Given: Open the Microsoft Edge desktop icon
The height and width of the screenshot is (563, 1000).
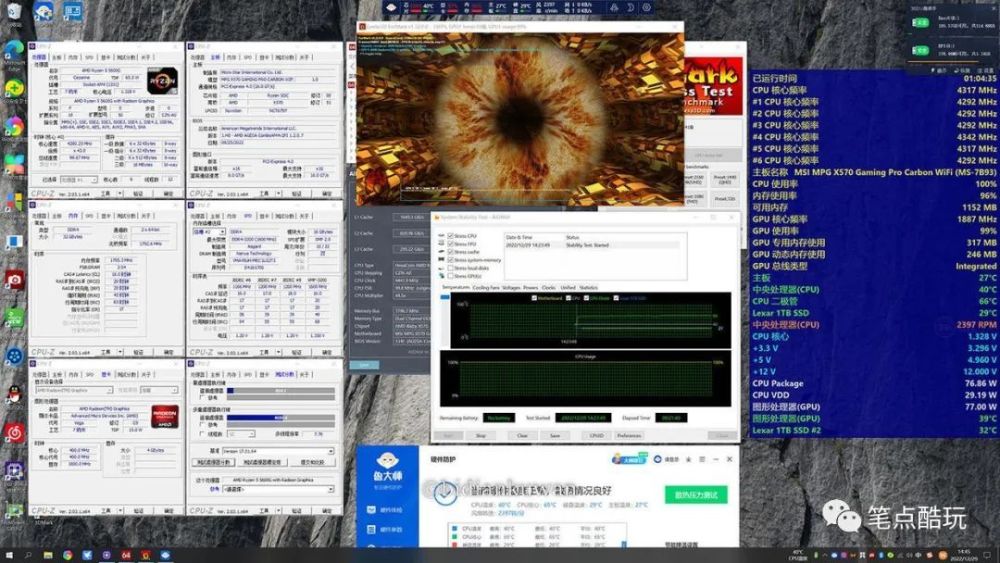Looking at the screenshot, I should tap(14, 49).
